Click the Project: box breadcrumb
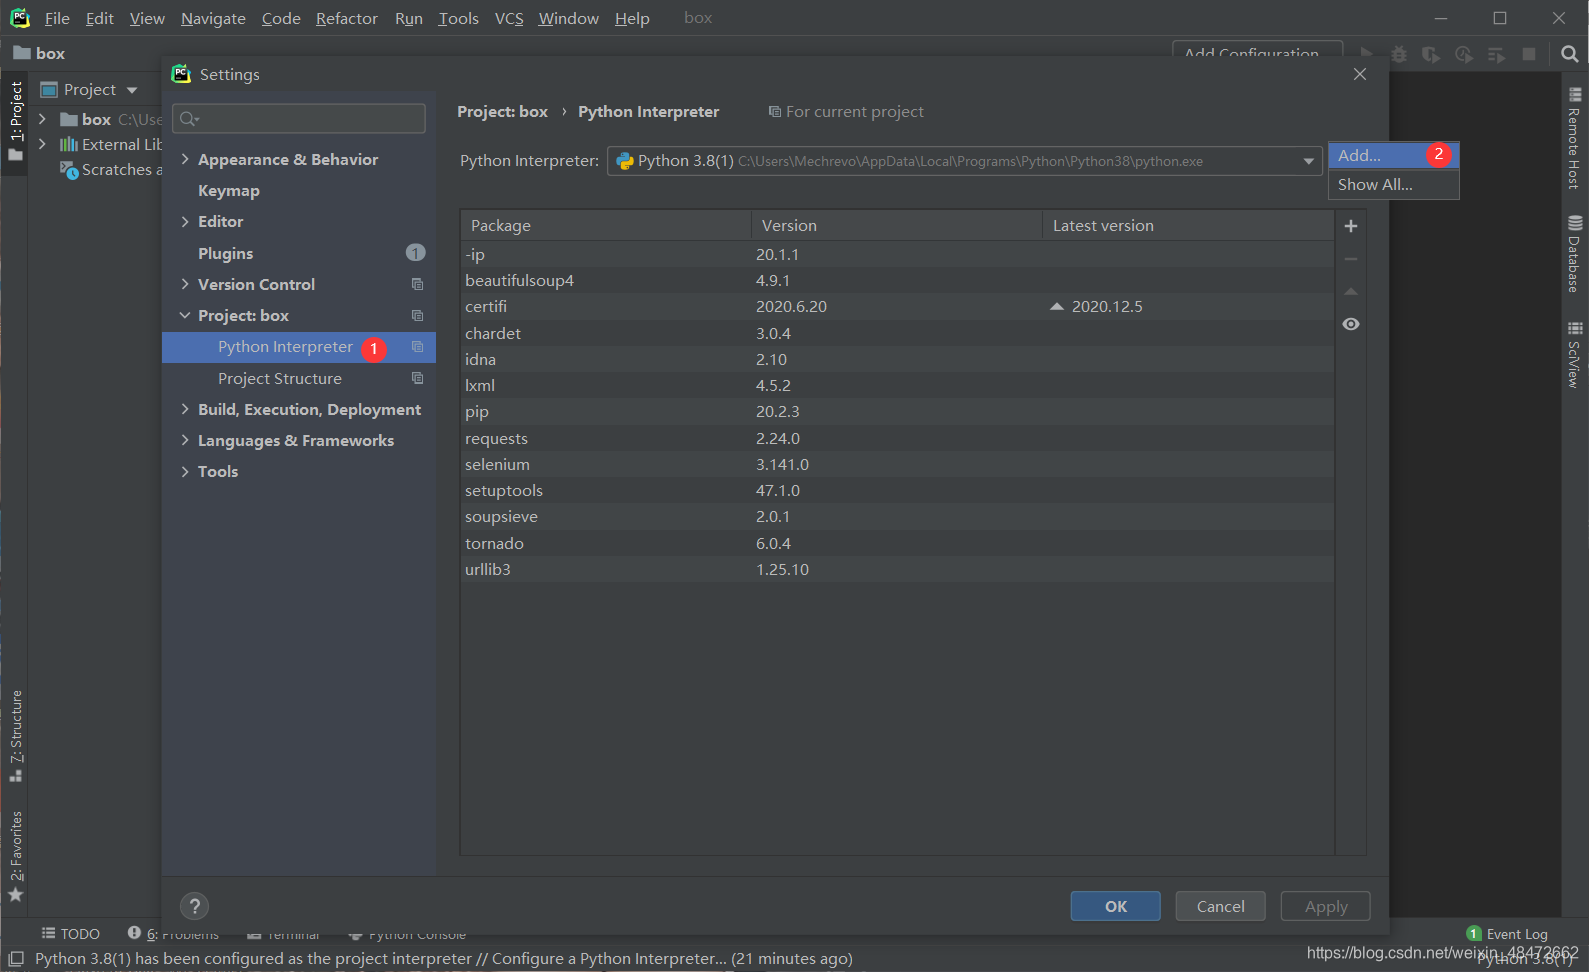The height and width of the screenshot is (972, 1589). click(x=502, y=112)
